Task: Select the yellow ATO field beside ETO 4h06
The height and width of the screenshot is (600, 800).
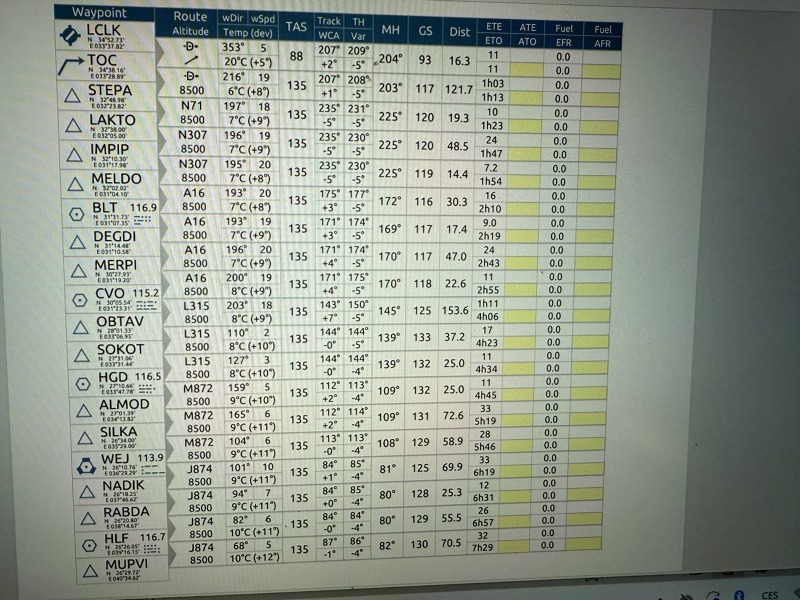Action: pos(527,317)
